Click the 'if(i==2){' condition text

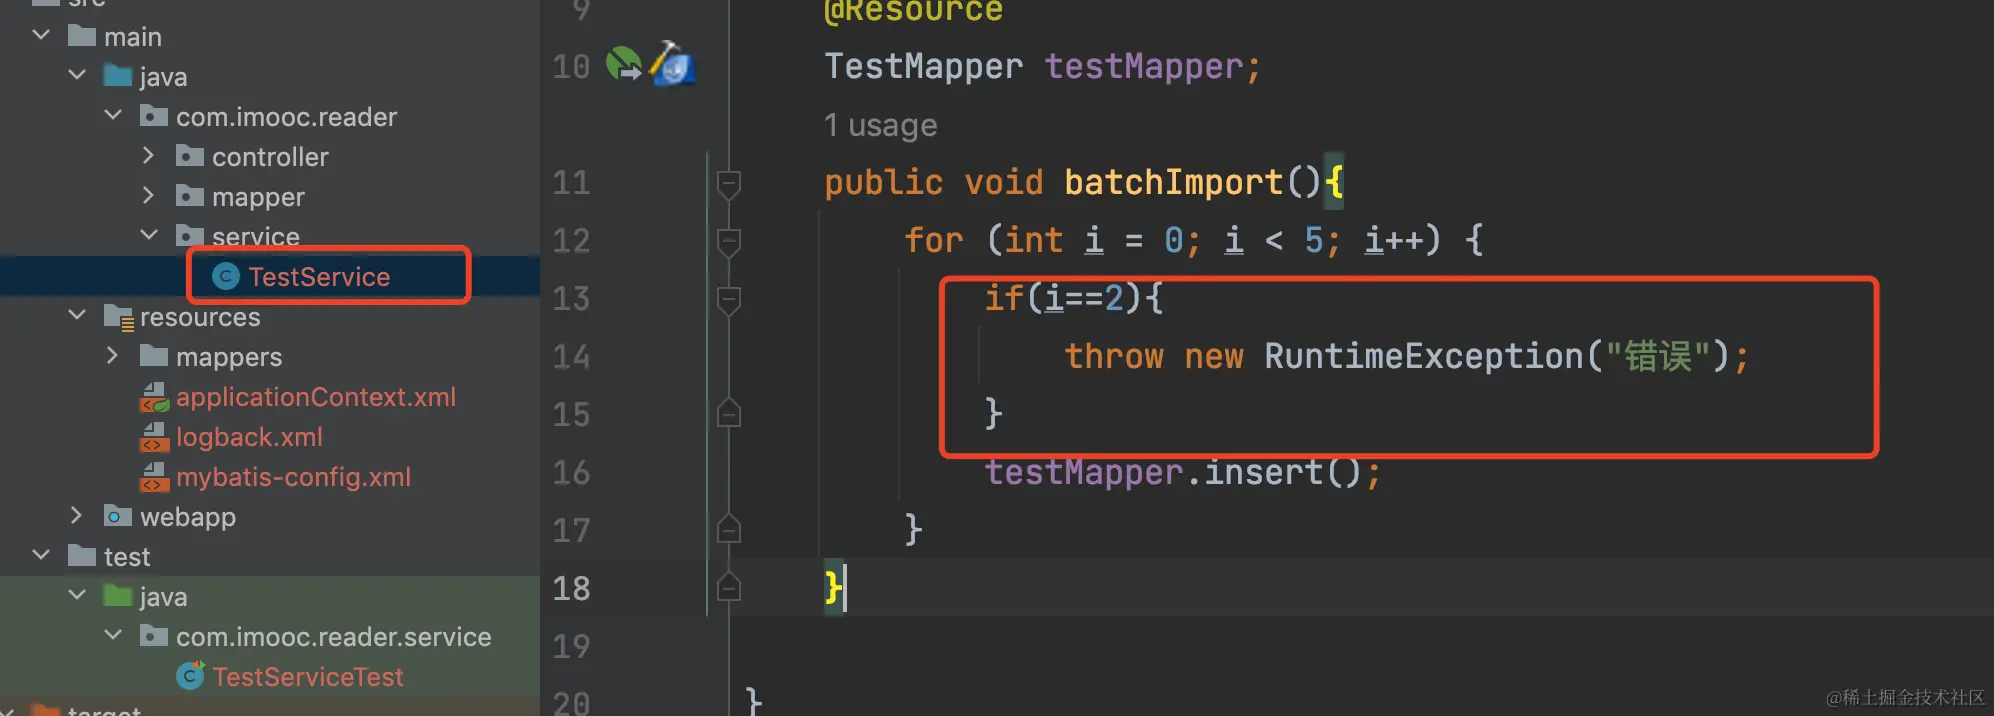1074,298
